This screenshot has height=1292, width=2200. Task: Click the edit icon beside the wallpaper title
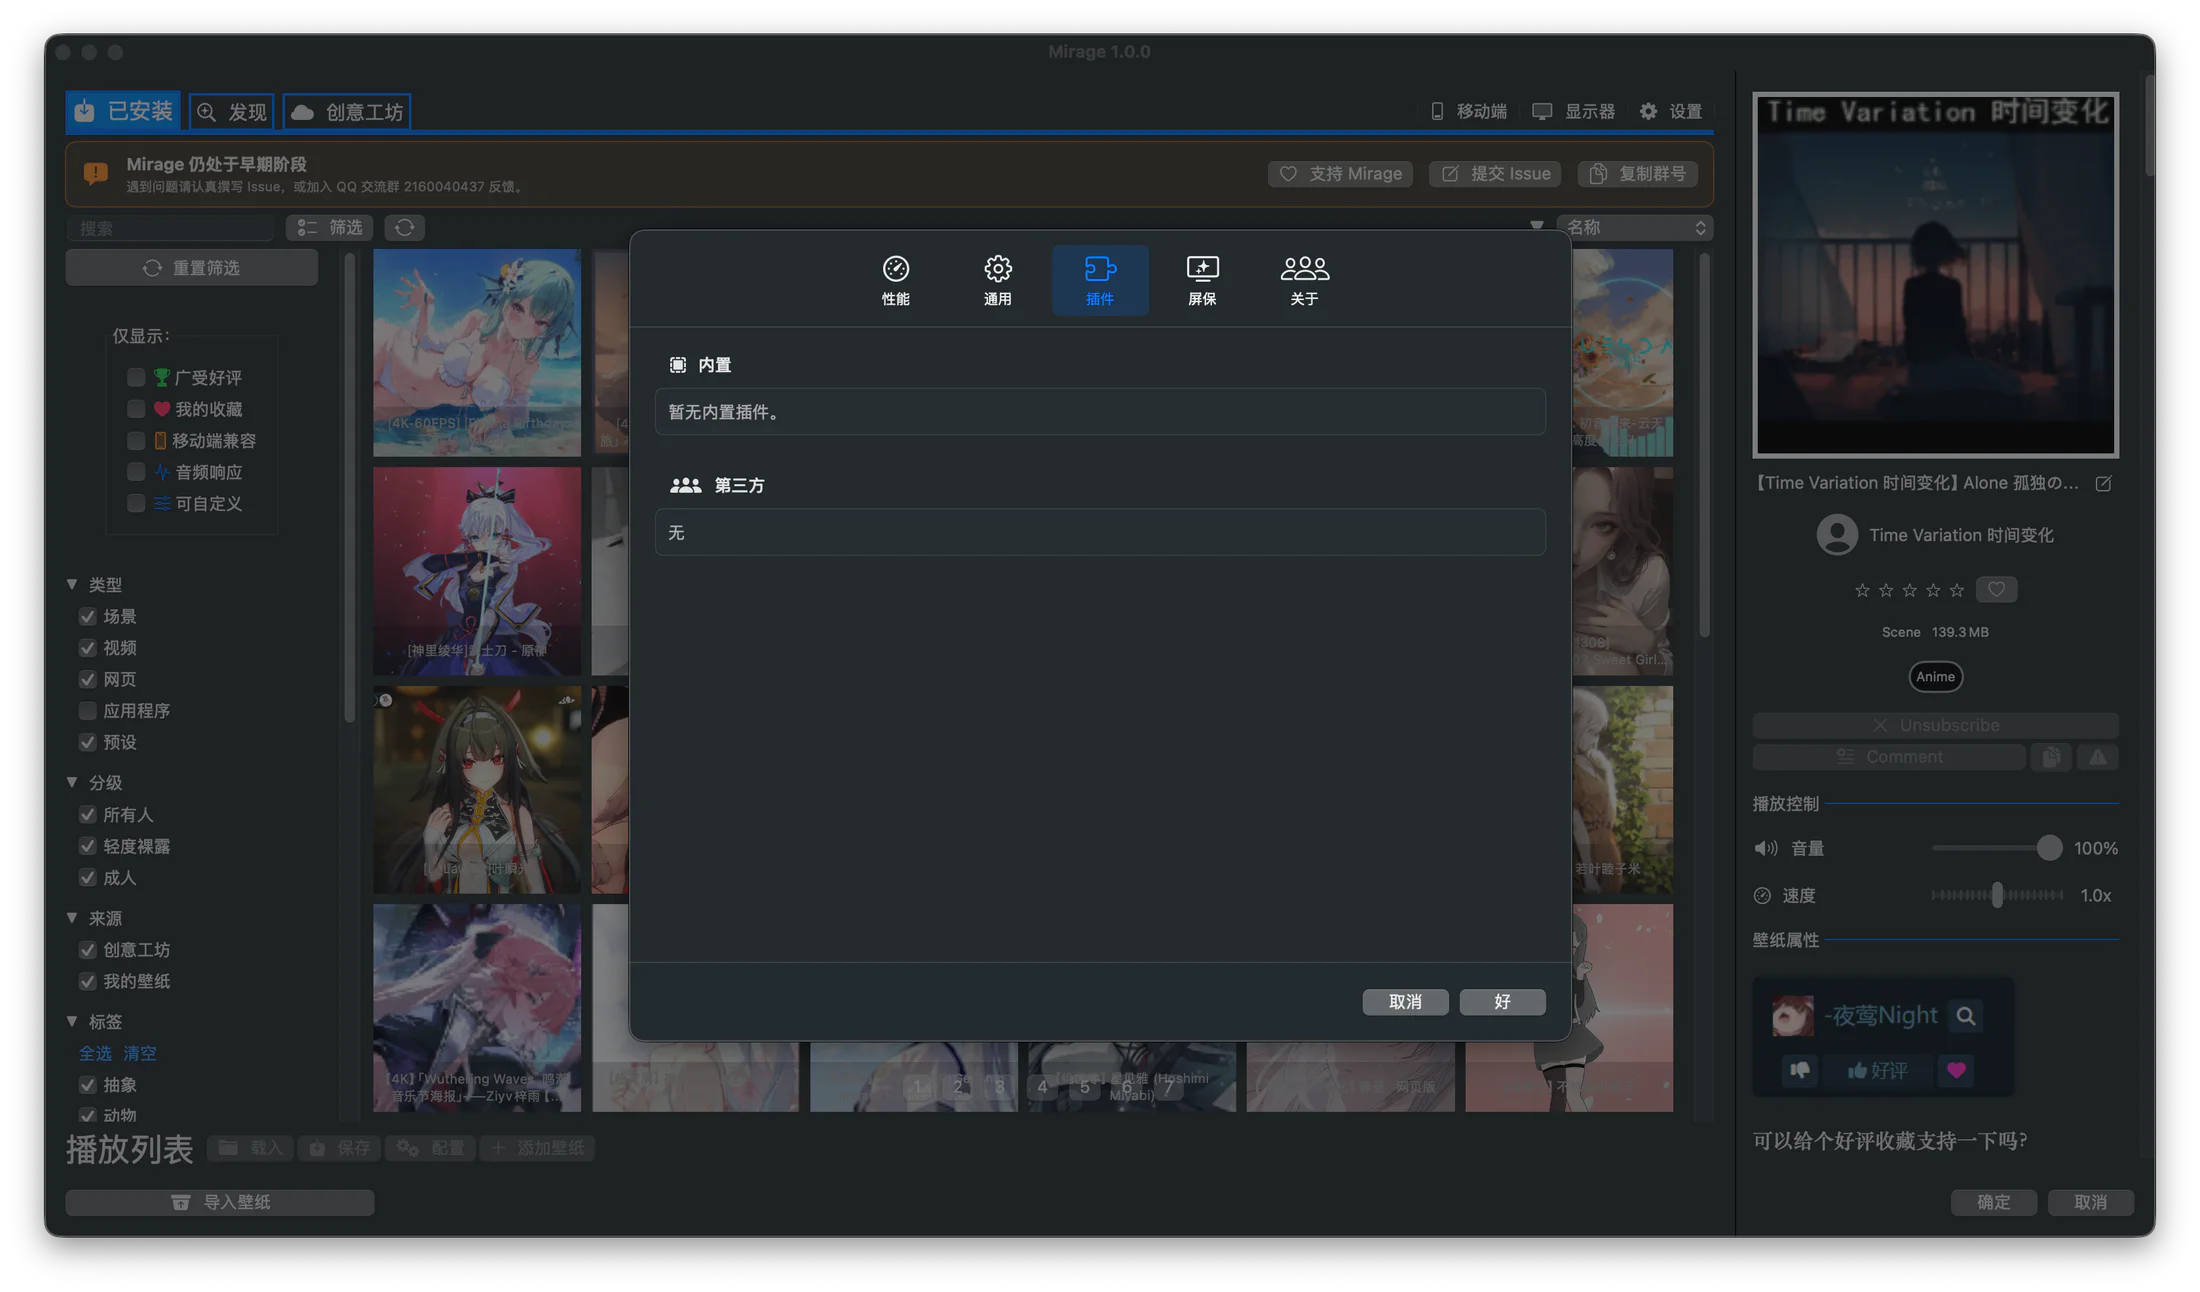[2103, 484]
